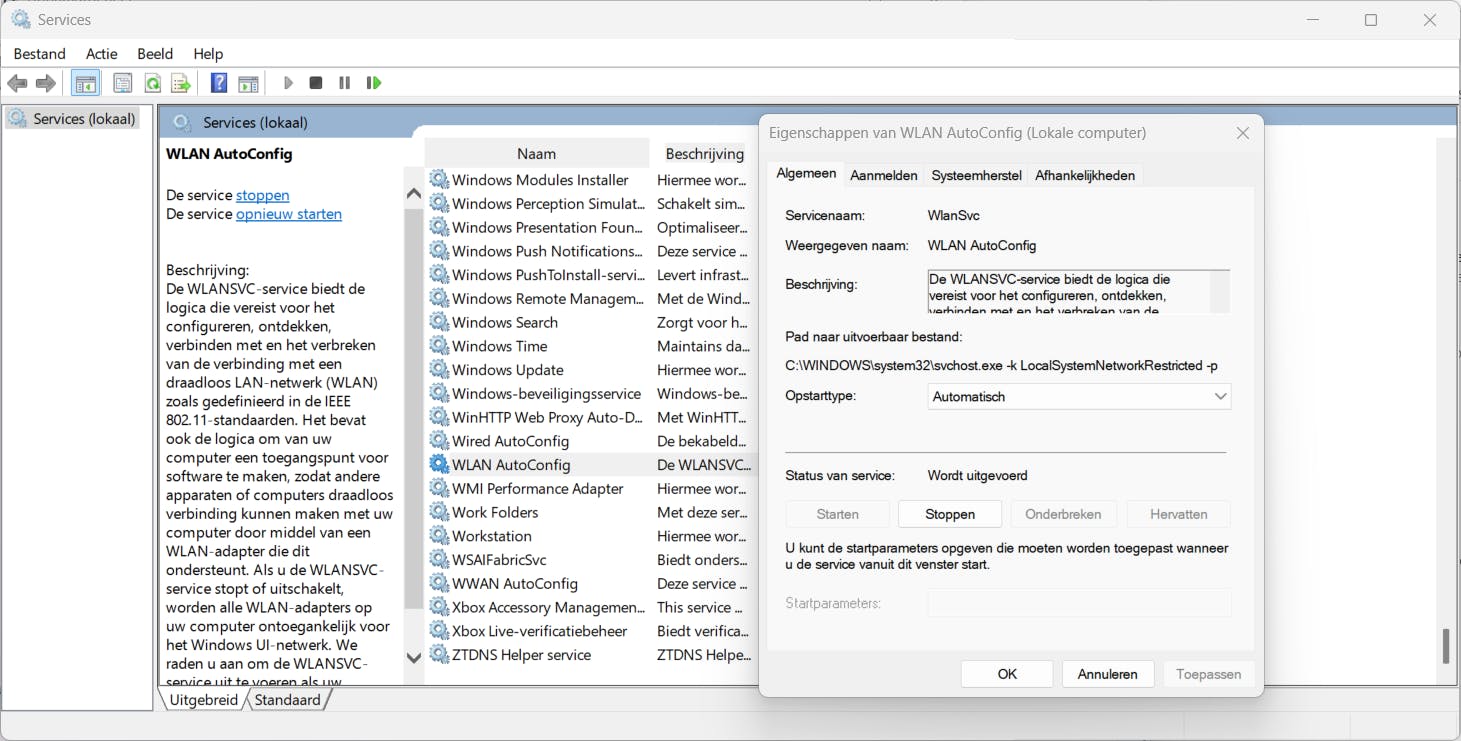Select the gear icon beside WLAN AutoConfig
This screenshot has height=741, width=1461.
click(439, 465)
